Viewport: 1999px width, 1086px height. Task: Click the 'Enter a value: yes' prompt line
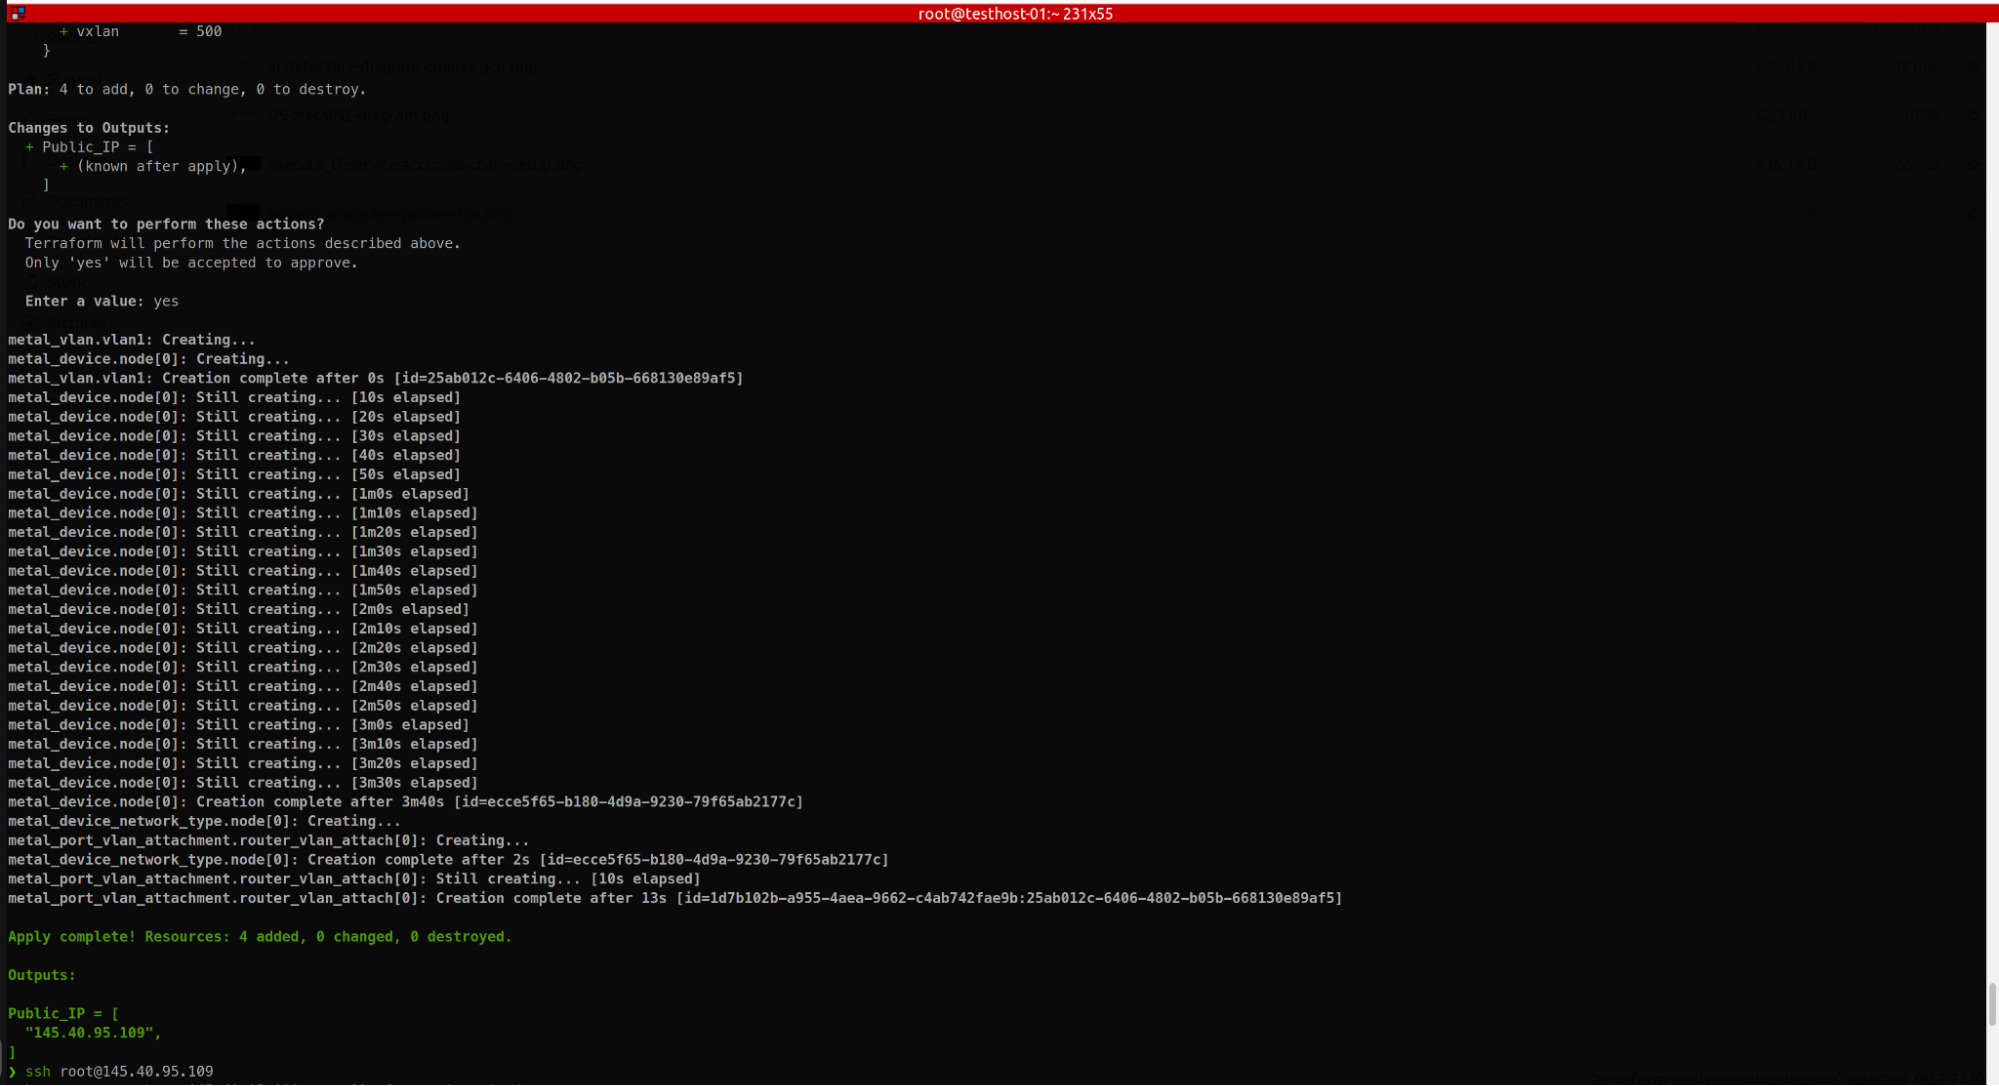(x=102, y=301)
